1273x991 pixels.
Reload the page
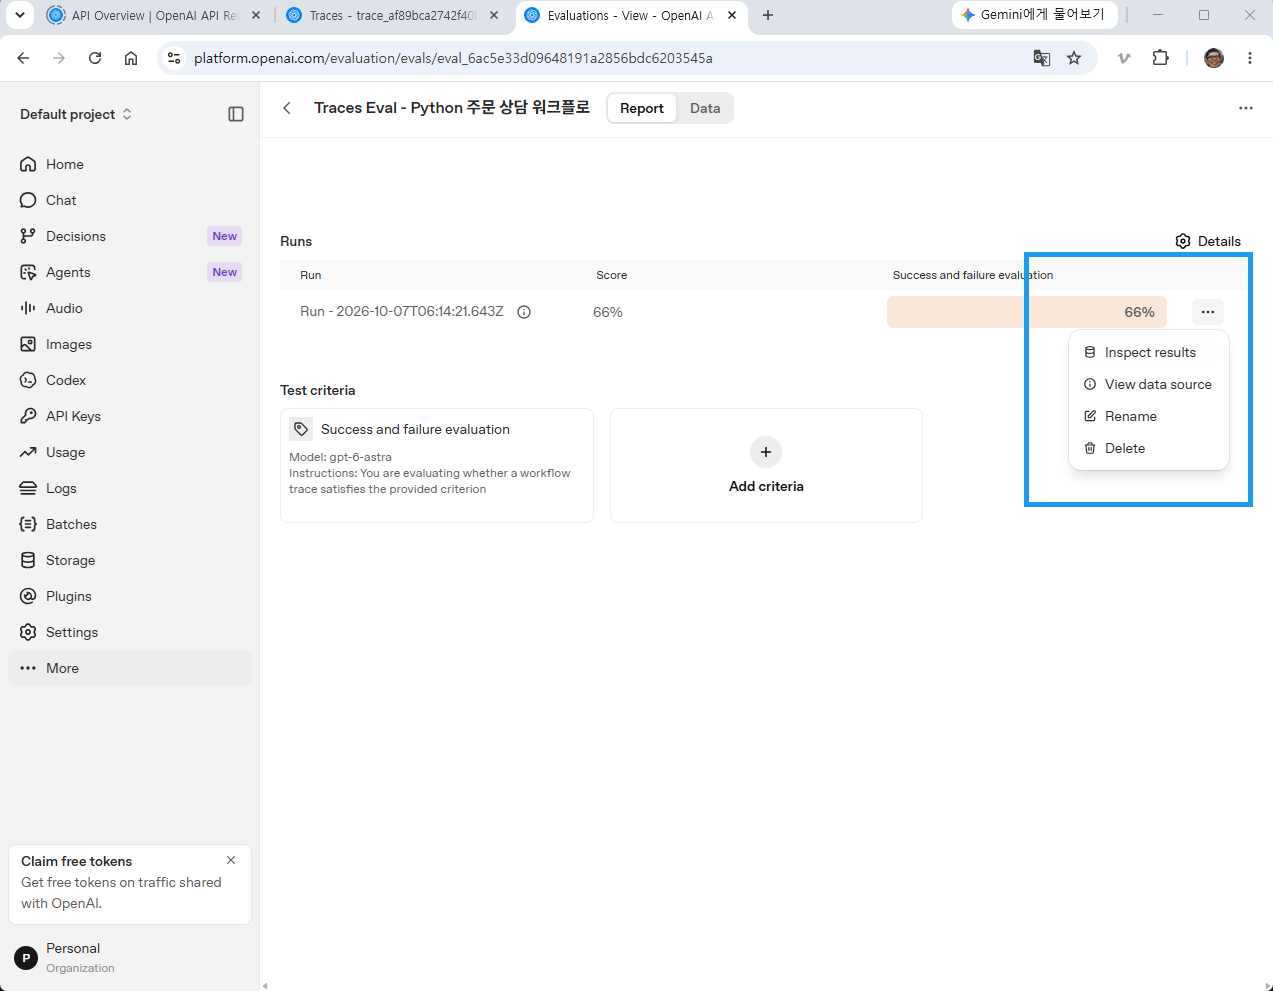(95, 58)
